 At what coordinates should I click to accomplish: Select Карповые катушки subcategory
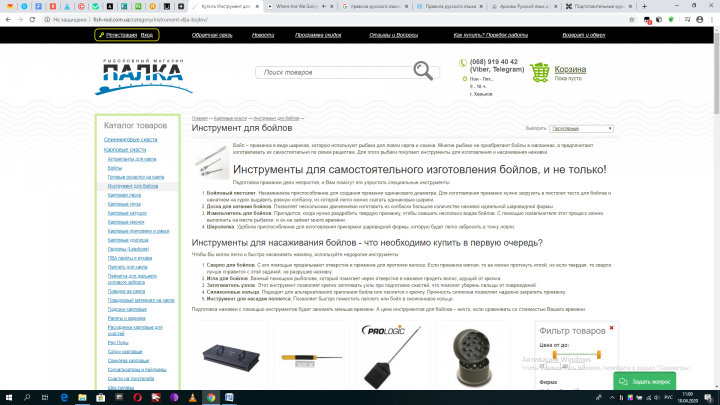(x=127, y=213)
